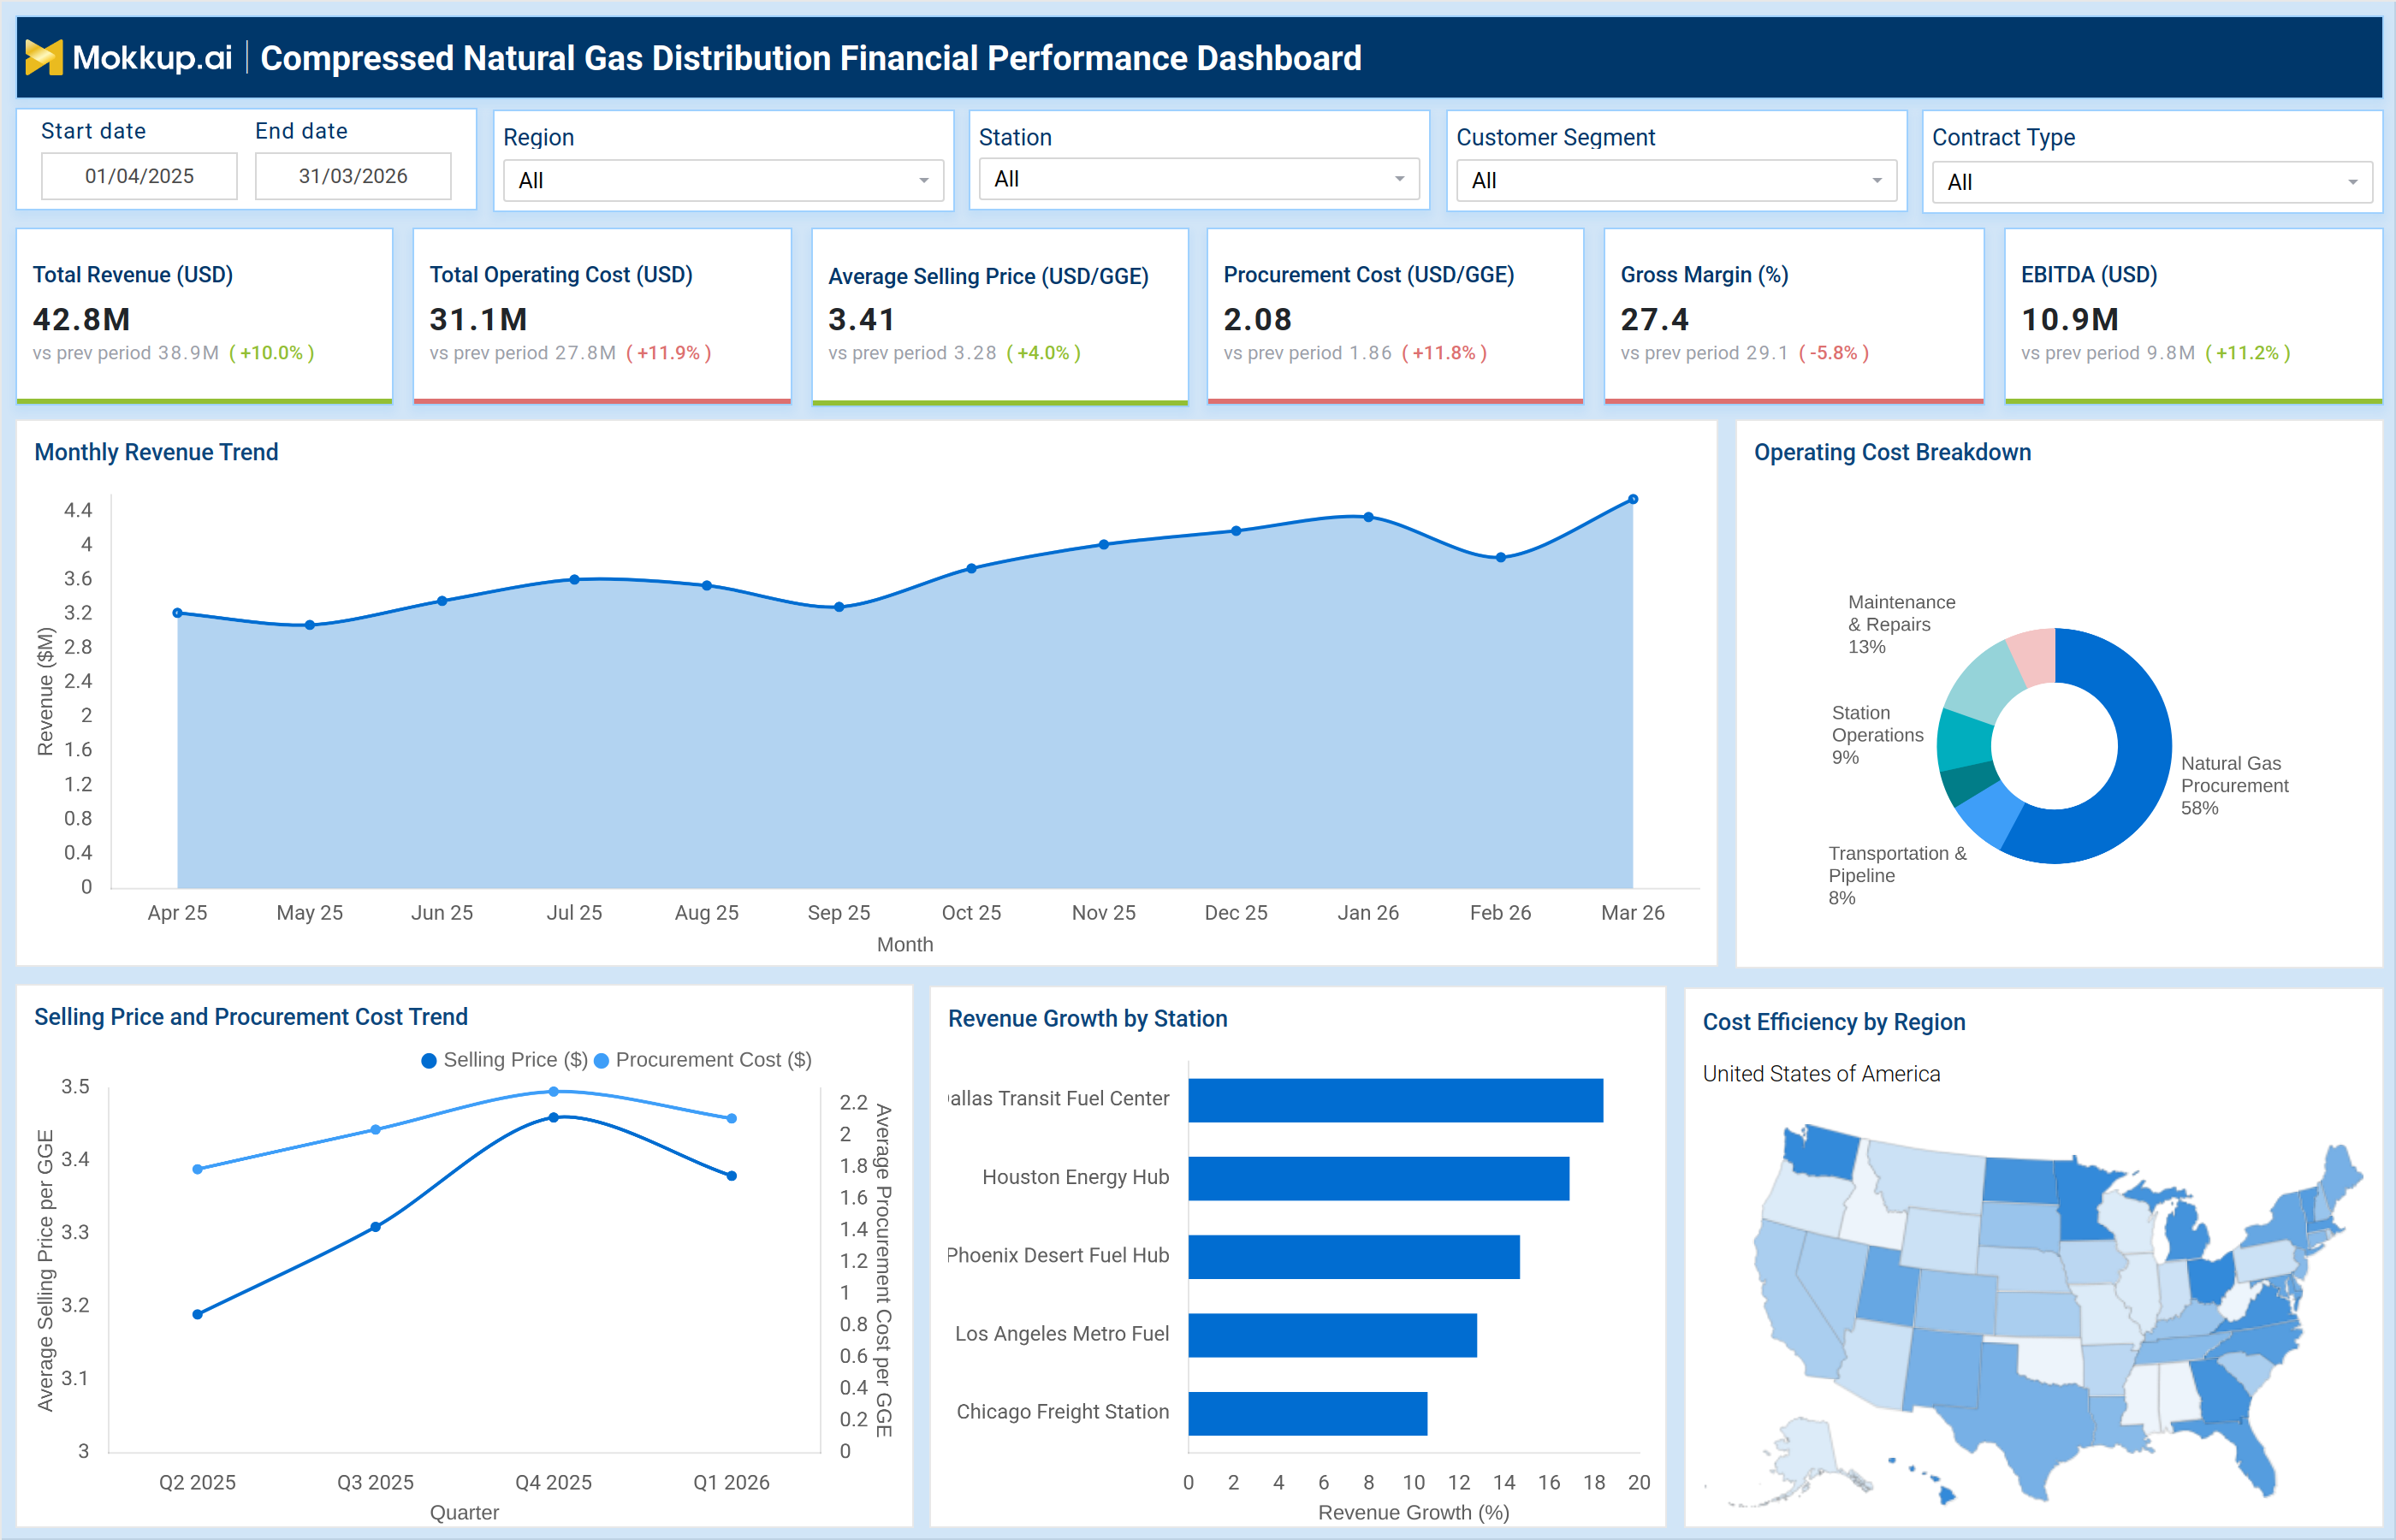Toggle the Selling Price ($) legend item
This screenshot has height=1540, width=2396.
[x=505, y=1060]
